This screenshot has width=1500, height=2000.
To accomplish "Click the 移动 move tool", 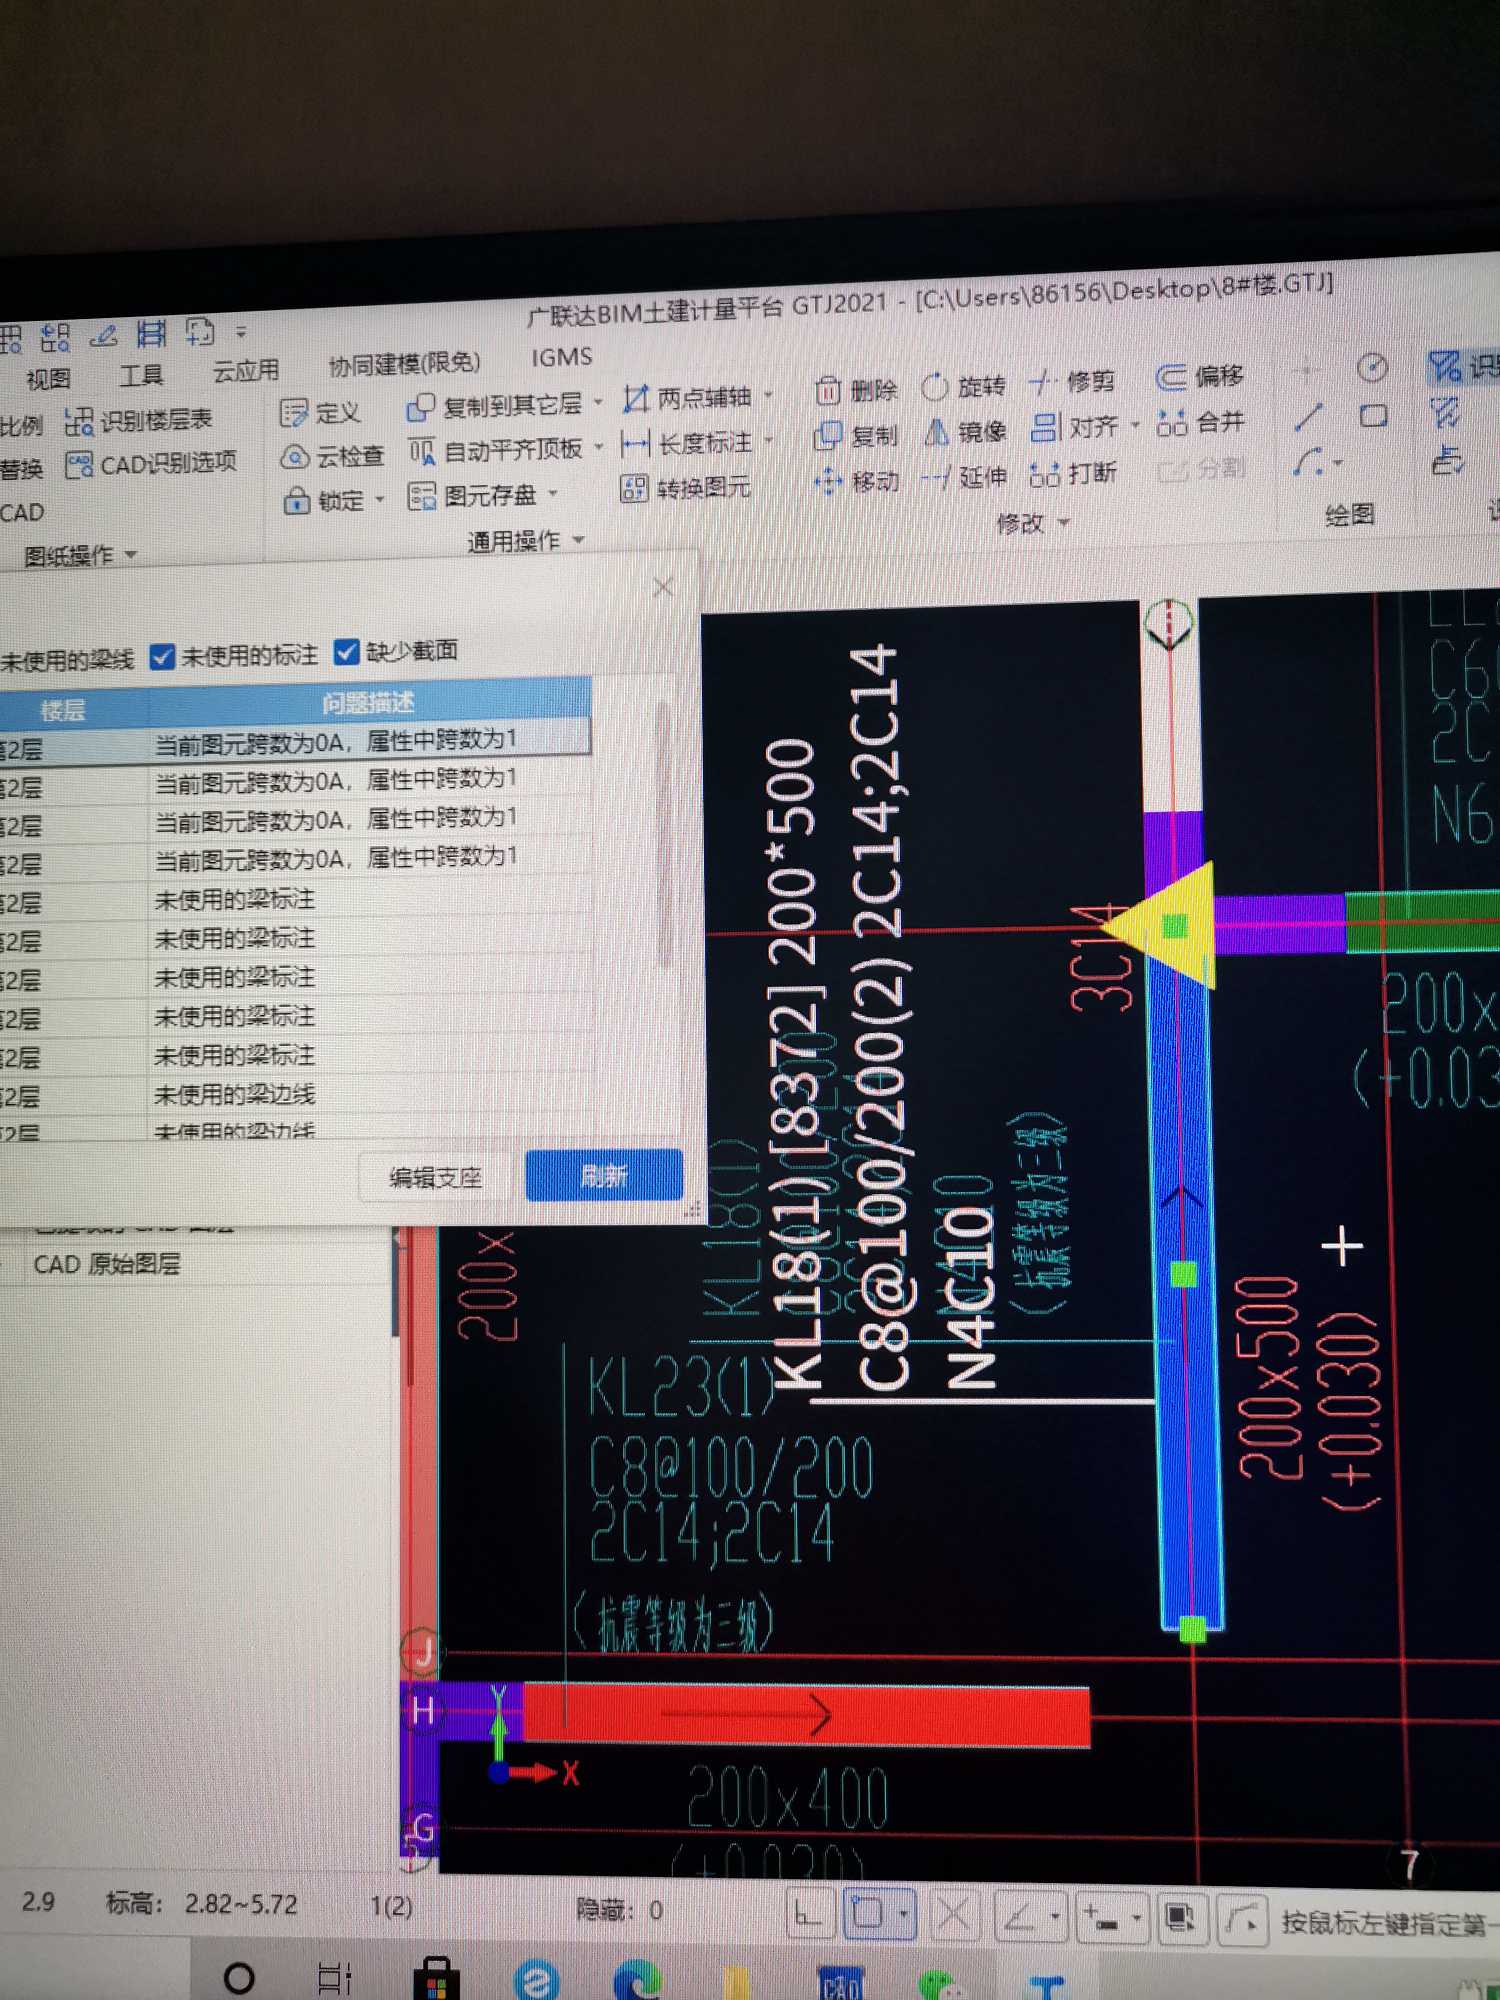I will click(x=856, y=482).
